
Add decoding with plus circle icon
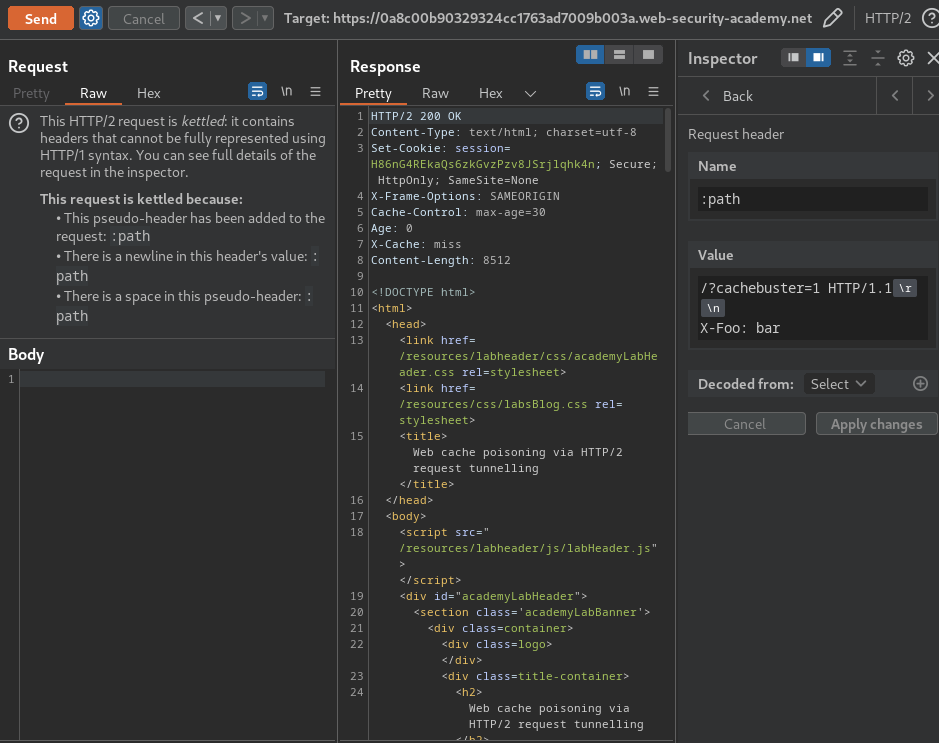[x=920, y=384]
